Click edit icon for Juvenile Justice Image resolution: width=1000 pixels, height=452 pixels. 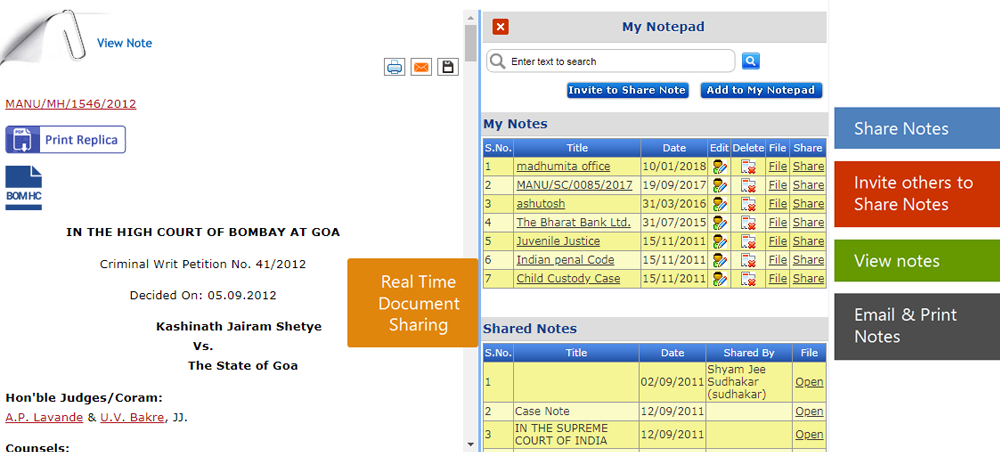[719, 241]
